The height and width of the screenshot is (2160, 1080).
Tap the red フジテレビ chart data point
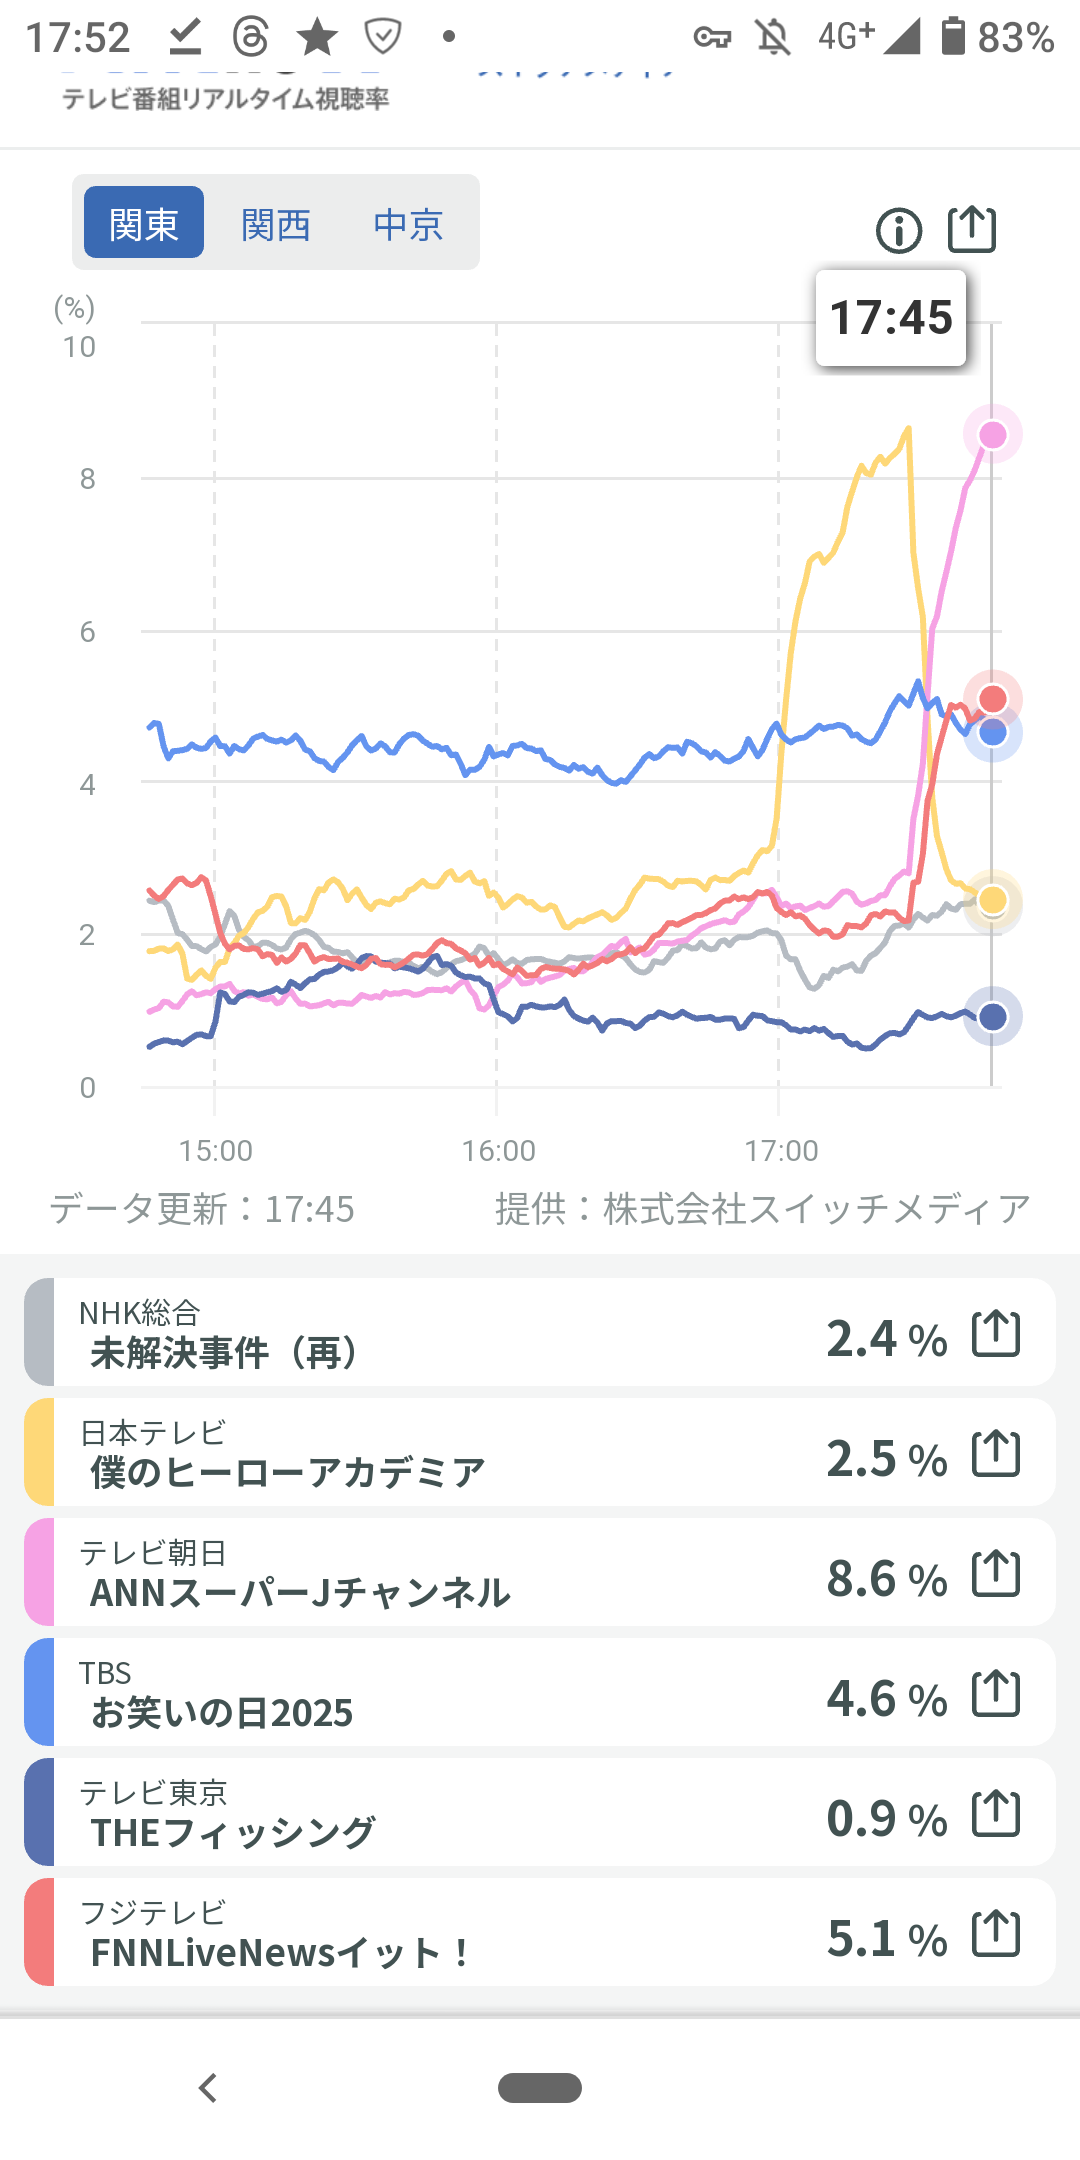pyautogui.click(x=992, y=698)
